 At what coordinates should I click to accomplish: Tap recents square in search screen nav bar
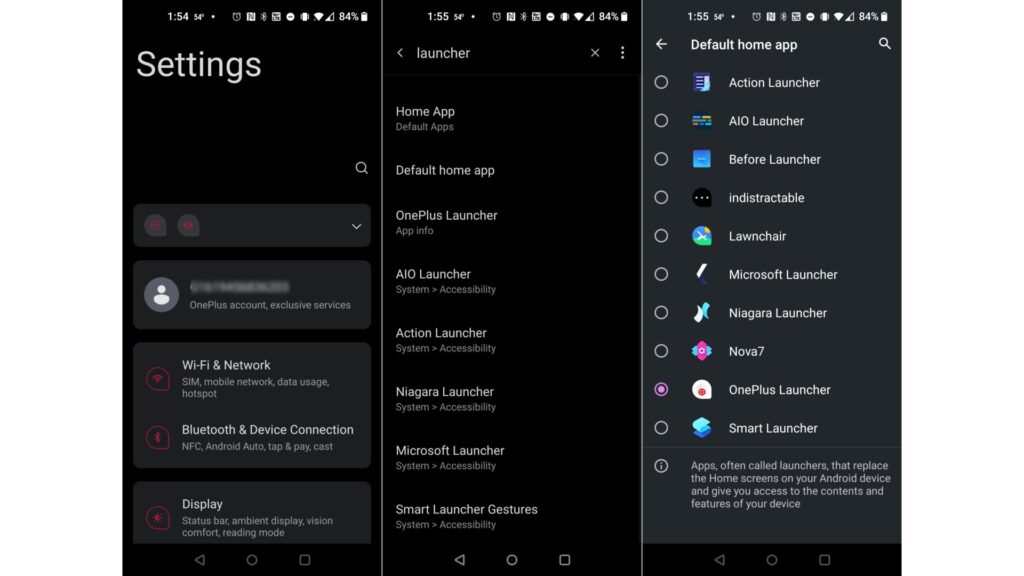[x=565, y=560]
